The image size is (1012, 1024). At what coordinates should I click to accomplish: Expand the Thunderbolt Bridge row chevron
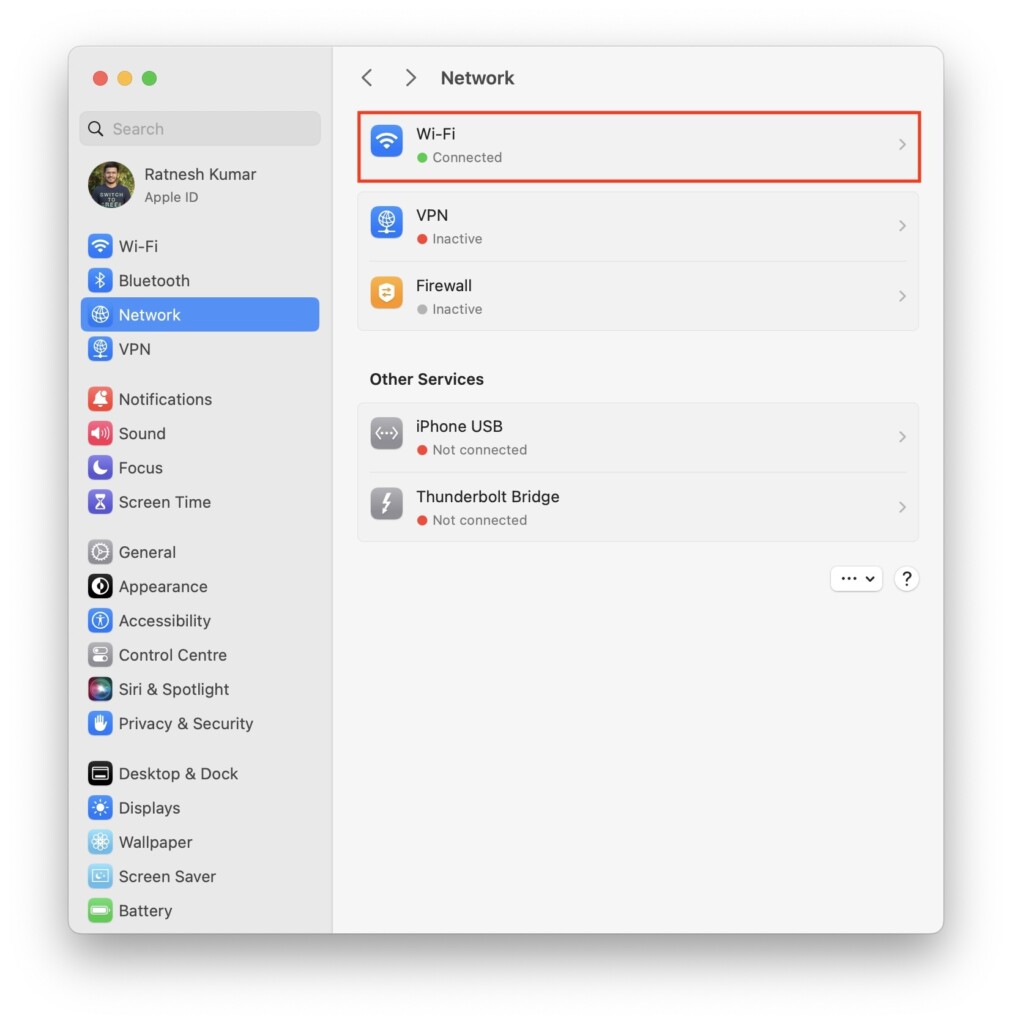902,507
